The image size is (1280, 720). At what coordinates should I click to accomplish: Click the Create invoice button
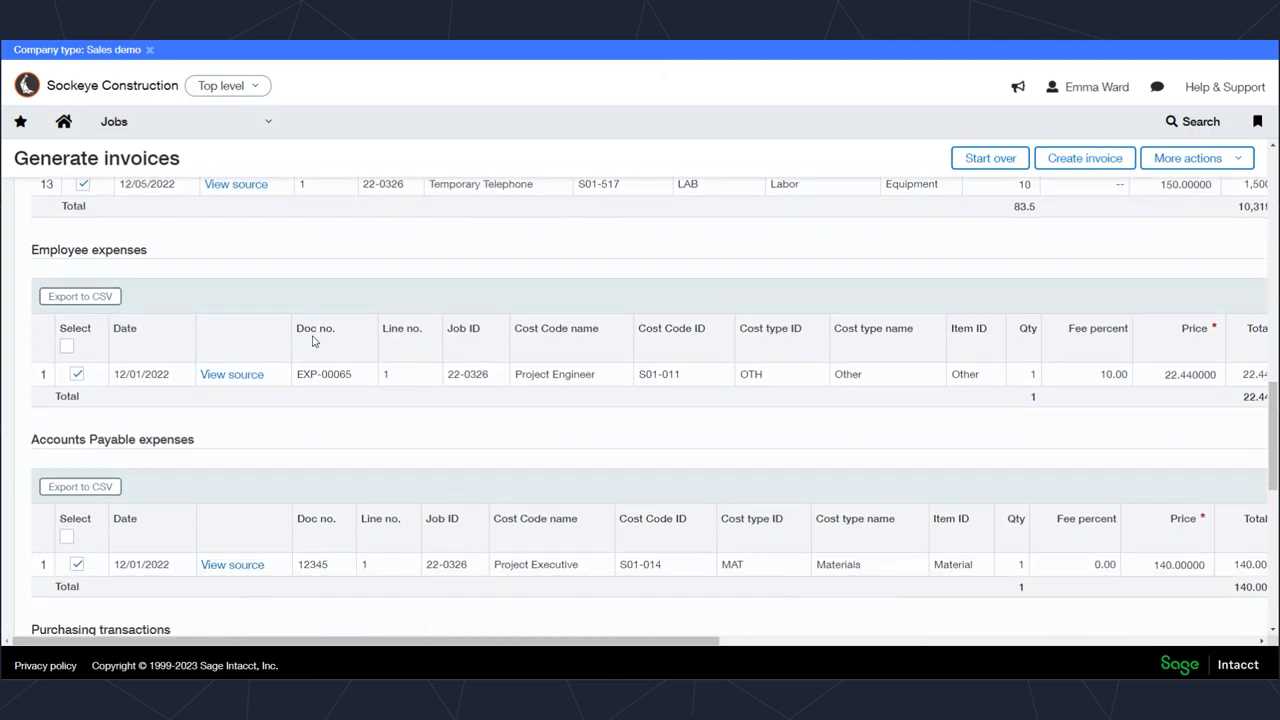1085,158
